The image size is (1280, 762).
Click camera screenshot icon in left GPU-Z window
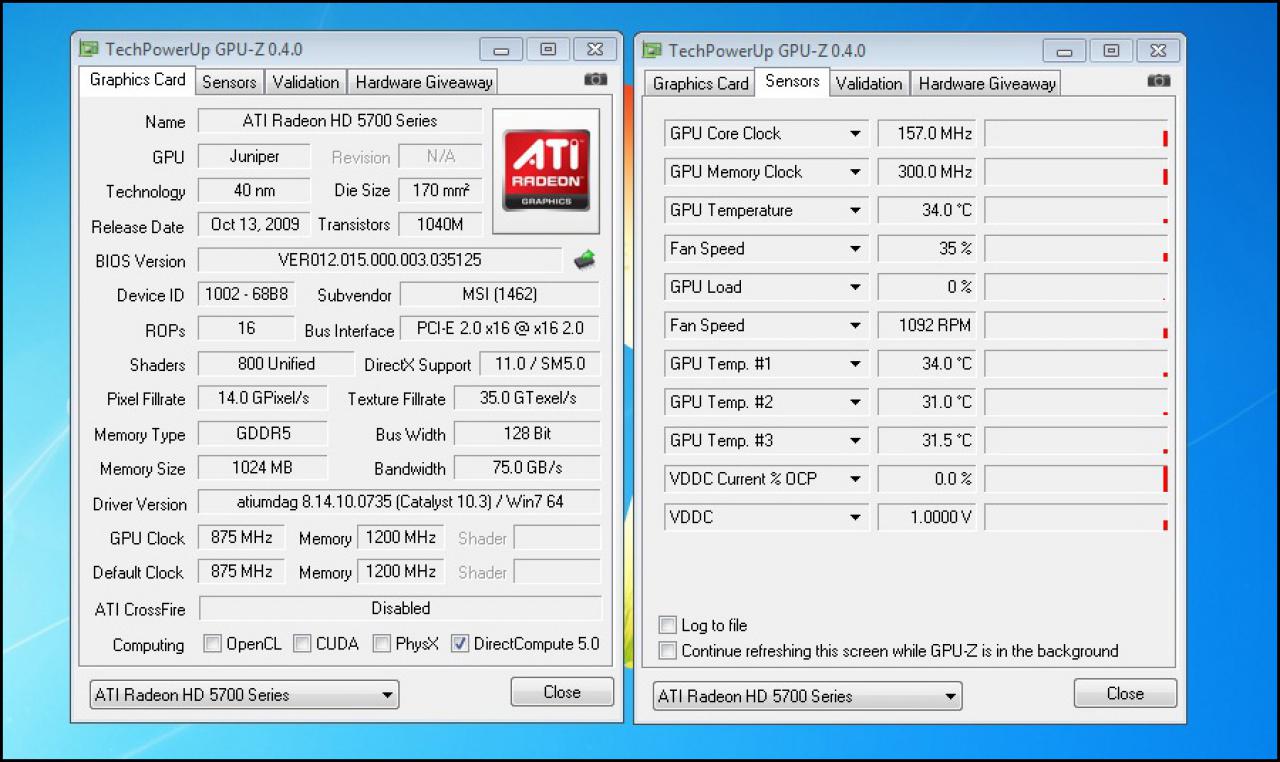tap(595, 79)
